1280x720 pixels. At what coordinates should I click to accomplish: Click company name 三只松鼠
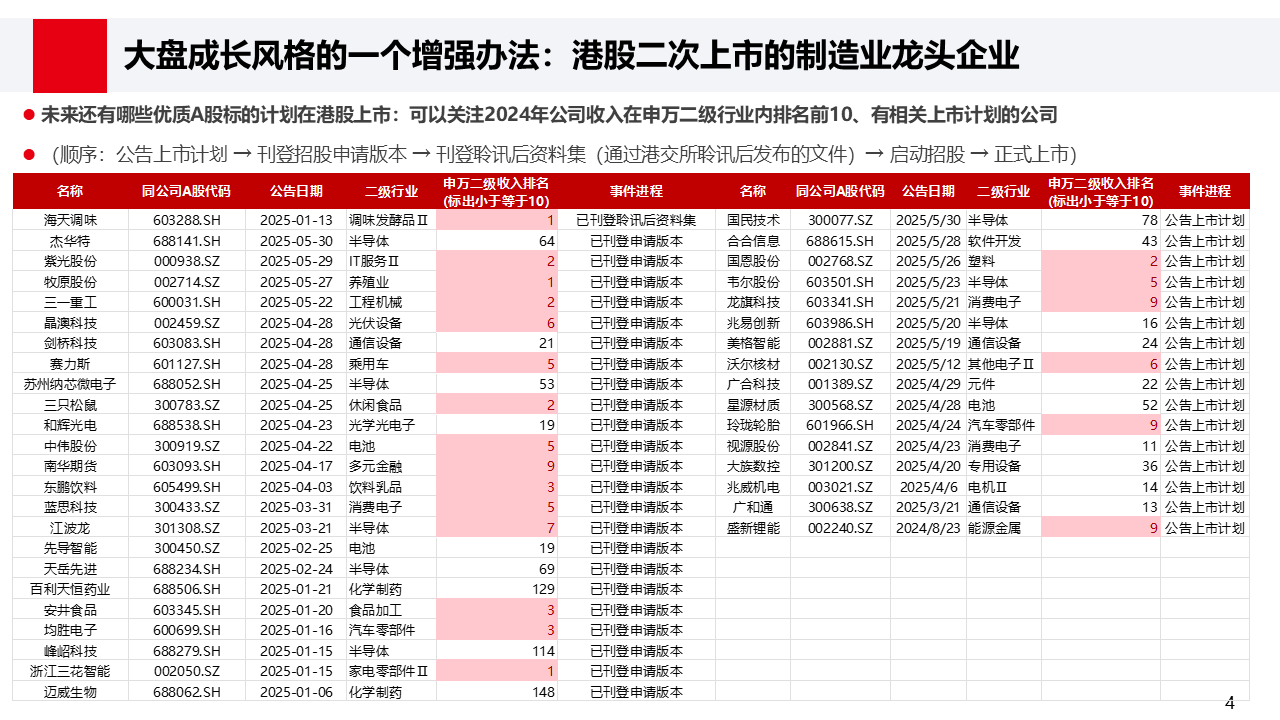(x=71, y=405)
